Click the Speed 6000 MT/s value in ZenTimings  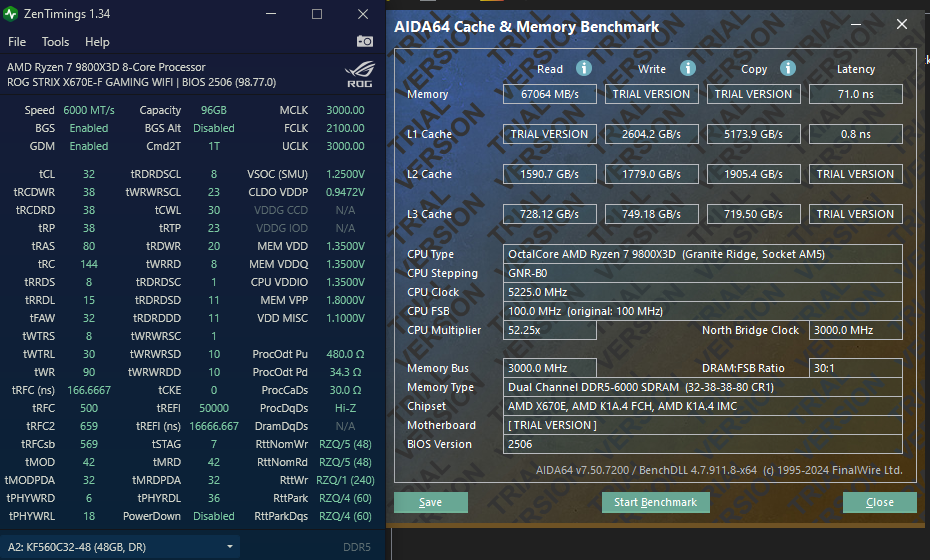point(89,110)
